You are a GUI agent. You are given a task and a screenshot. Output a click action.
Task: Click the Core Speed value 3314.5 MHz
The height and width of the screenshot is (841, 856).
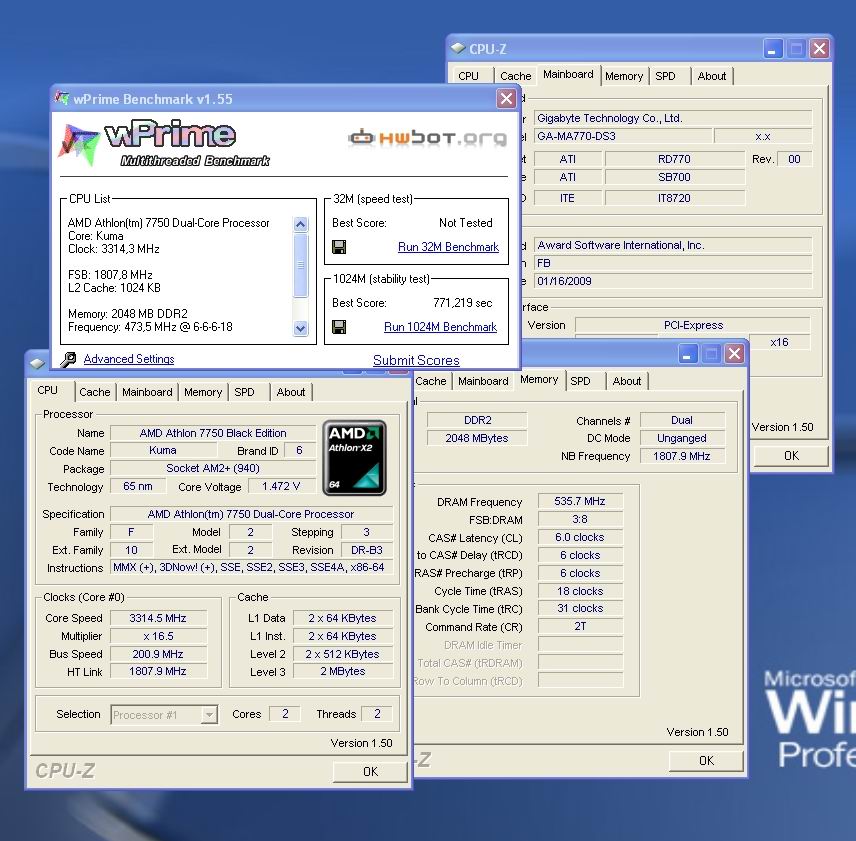pos(158,618)
